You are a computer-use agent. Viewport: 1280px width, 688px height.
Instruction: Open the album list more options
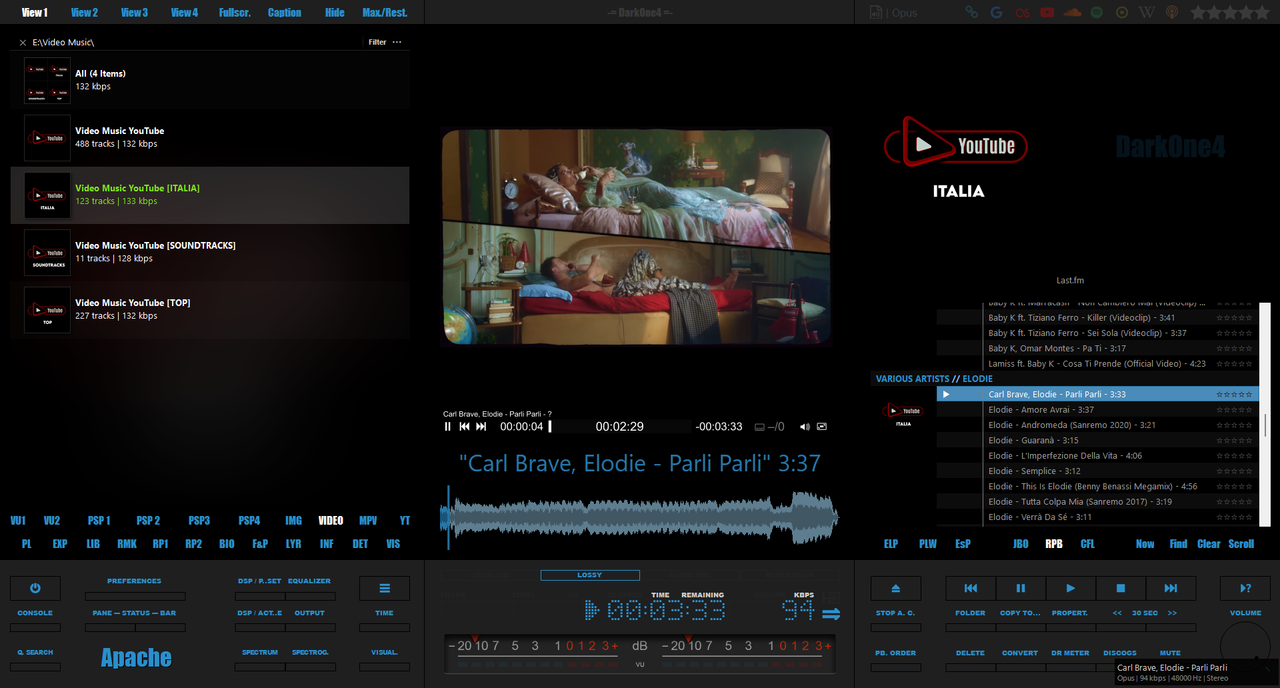[x=397, y=42]
